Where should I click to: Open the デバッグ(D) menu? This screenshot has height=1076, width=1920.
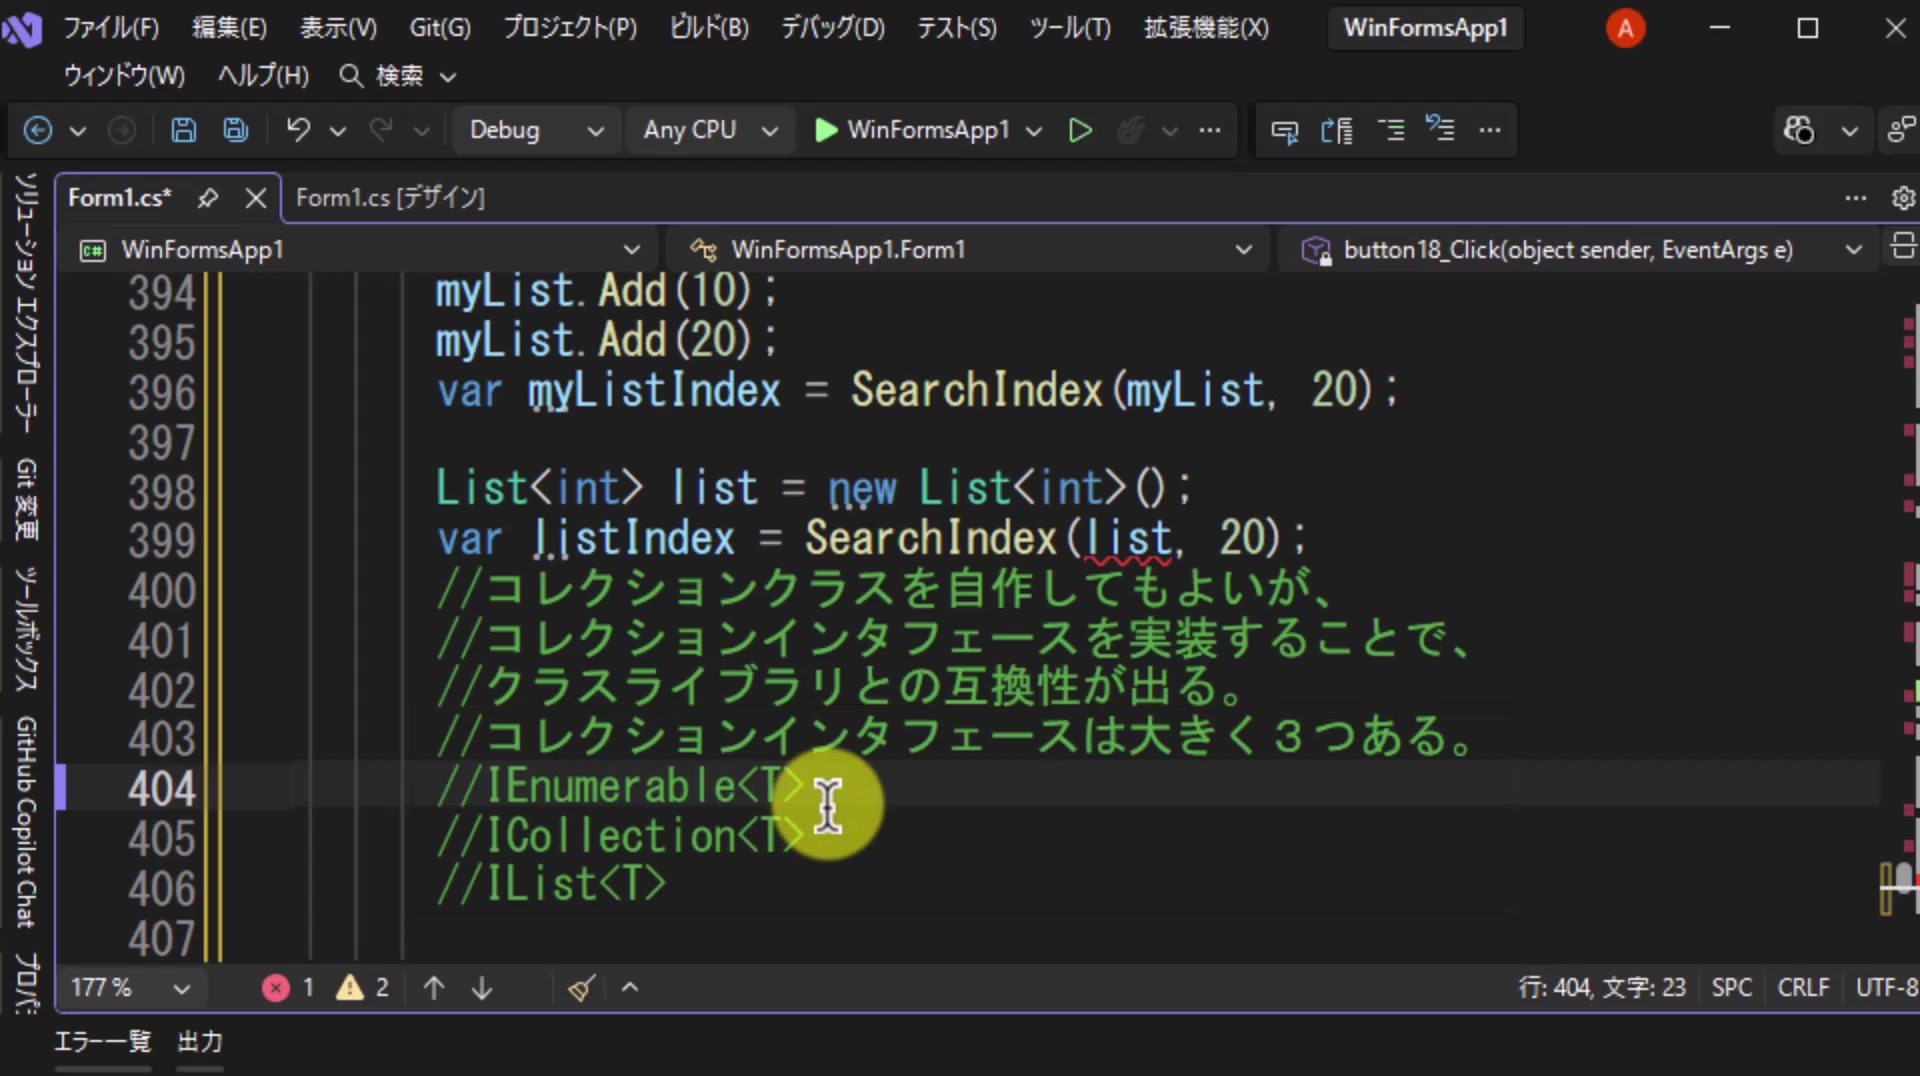(833, 28)
